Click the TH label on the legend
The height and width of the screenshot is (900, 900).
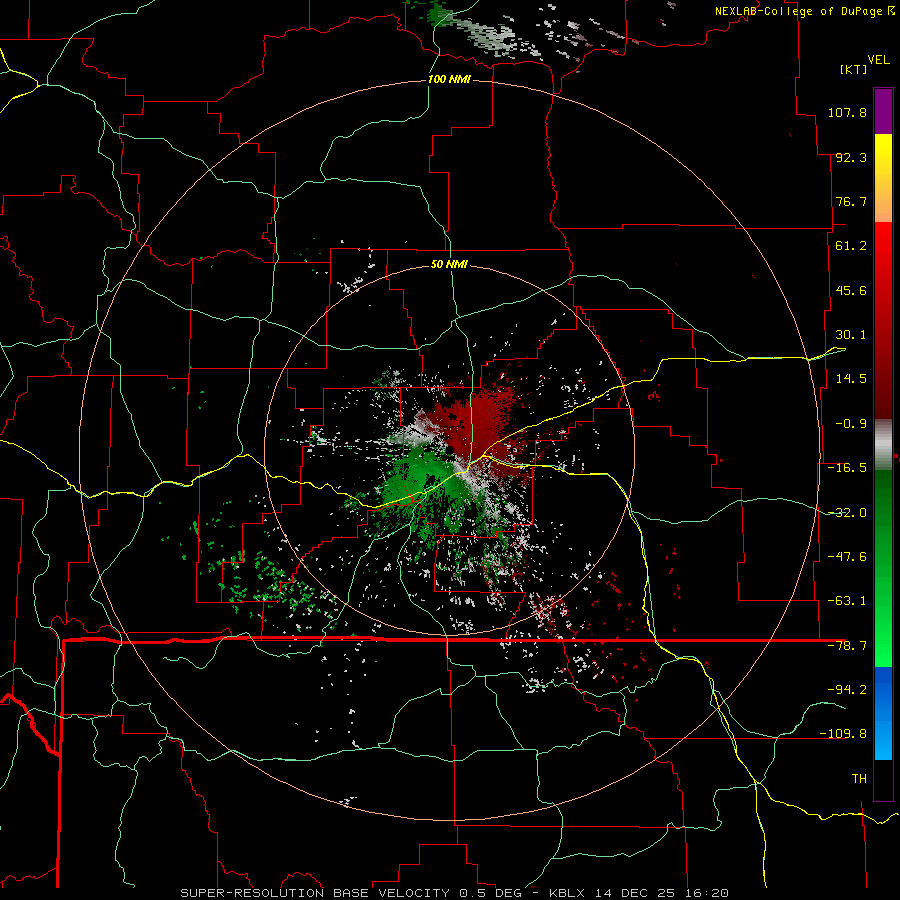859,779
